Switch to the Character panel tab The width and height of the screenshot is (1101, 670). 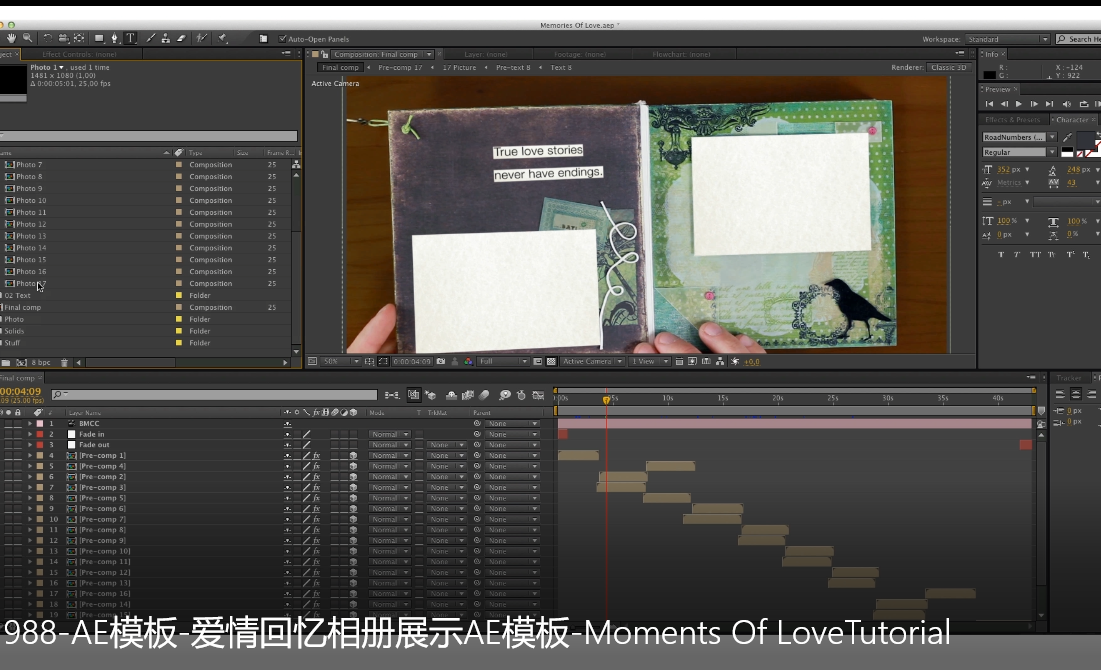(1072, 119)
